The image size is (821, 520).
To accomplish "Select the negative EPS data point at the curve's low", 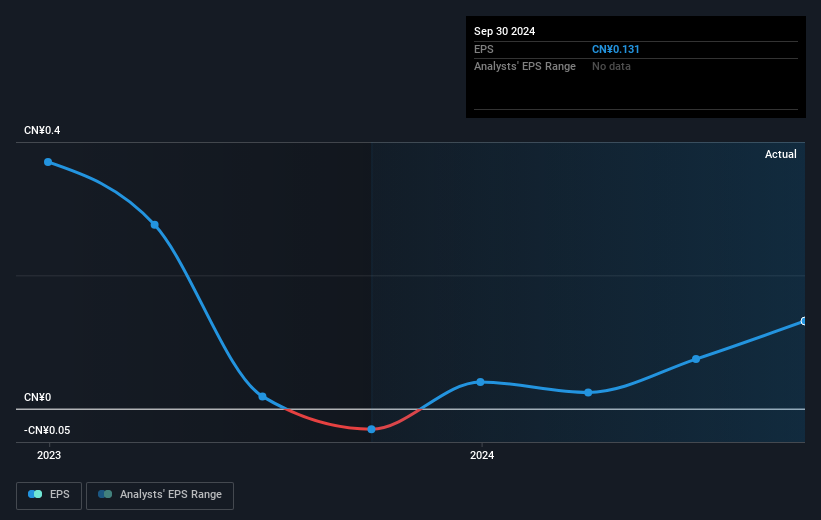I will point(371,429).
